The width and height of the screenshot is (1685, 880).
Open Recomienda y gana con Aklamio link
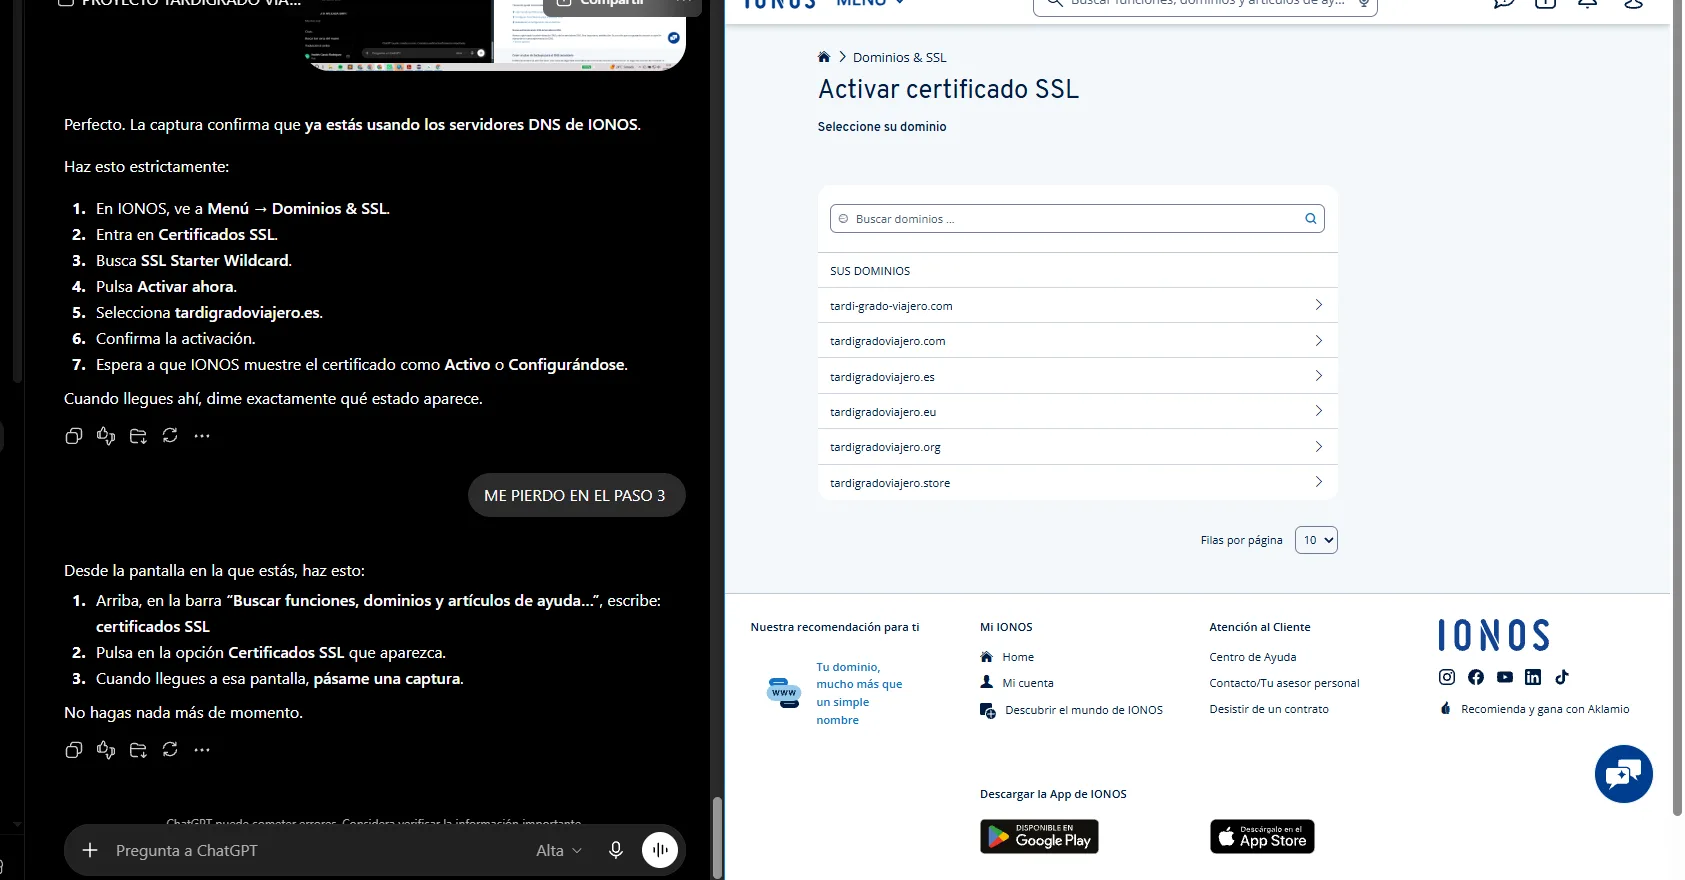[x=1545, y=709]
